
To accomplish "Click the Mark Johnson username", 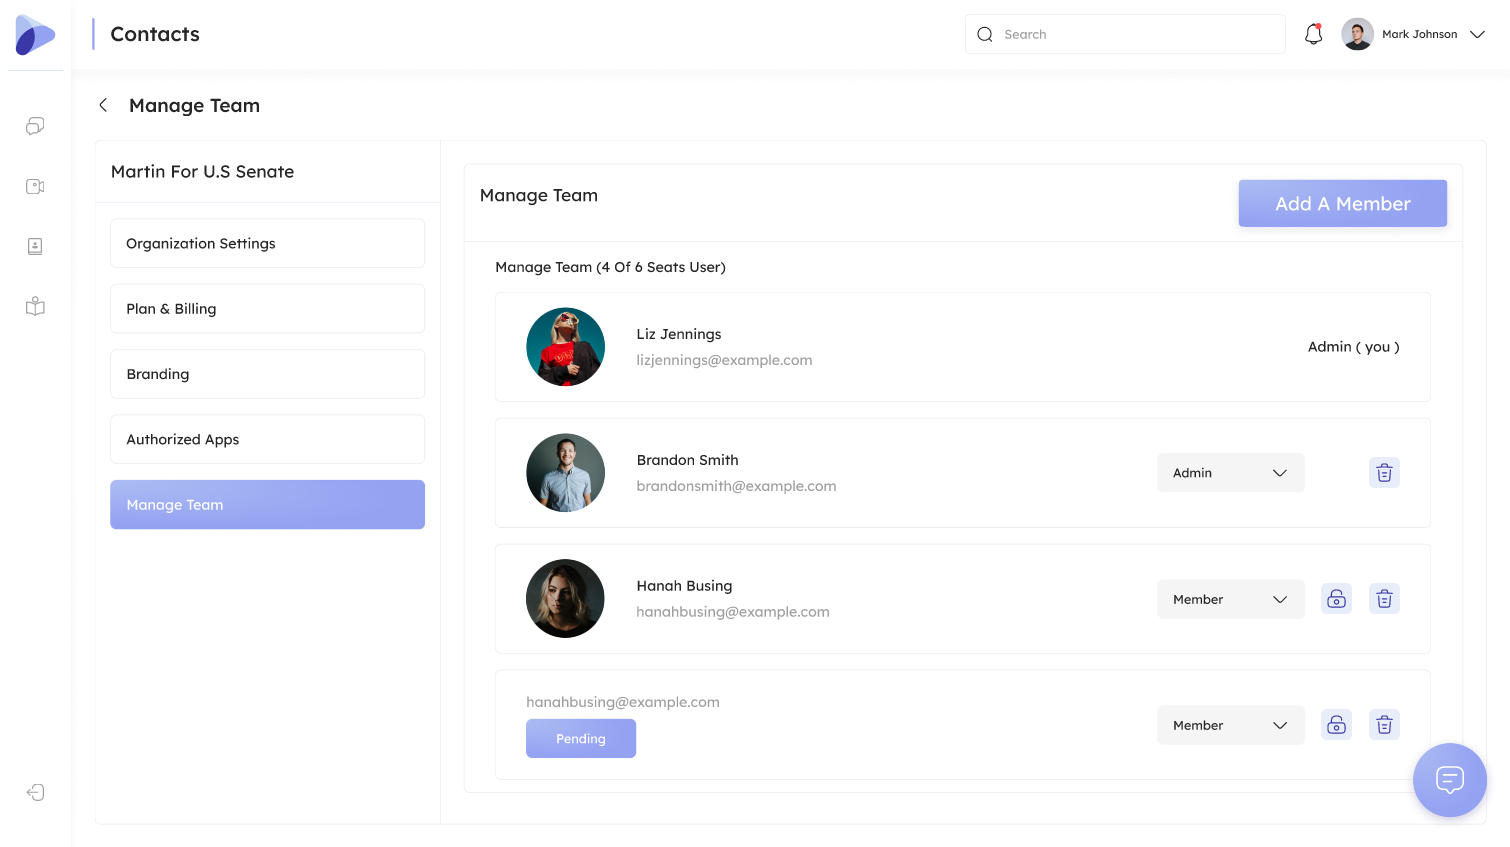I will [1419, 34].
